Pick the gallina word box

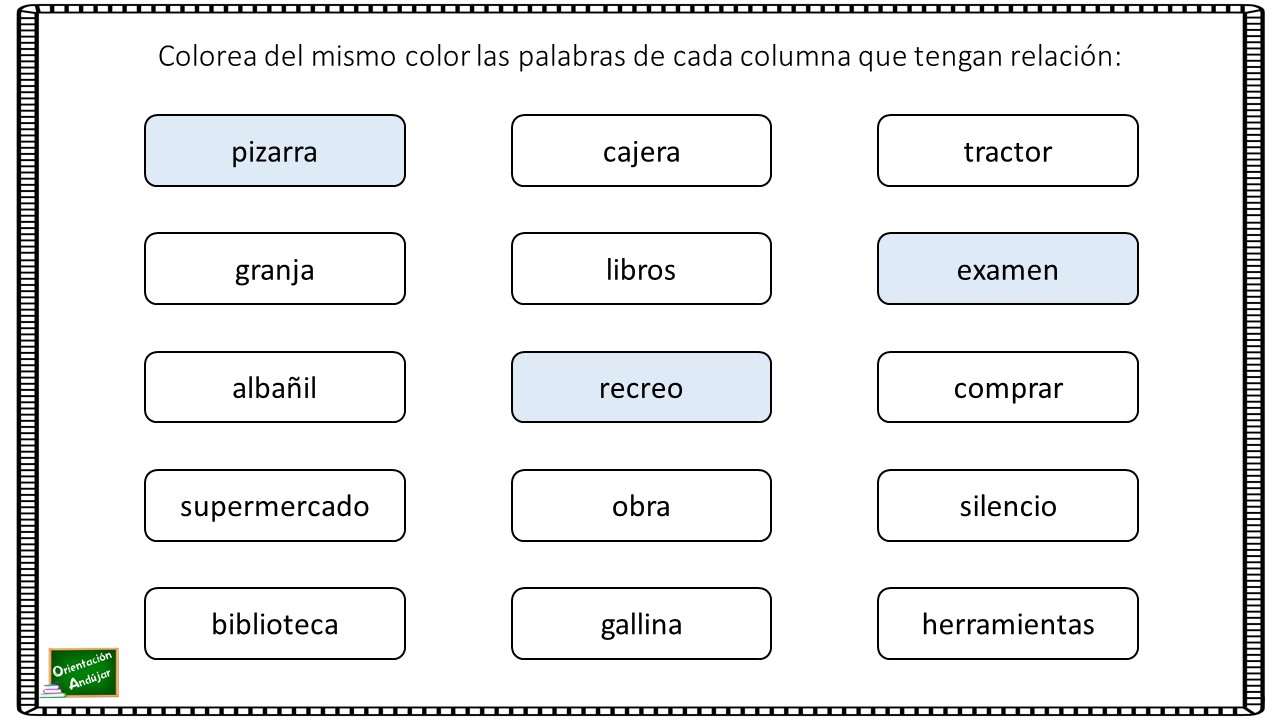(641, 624)
